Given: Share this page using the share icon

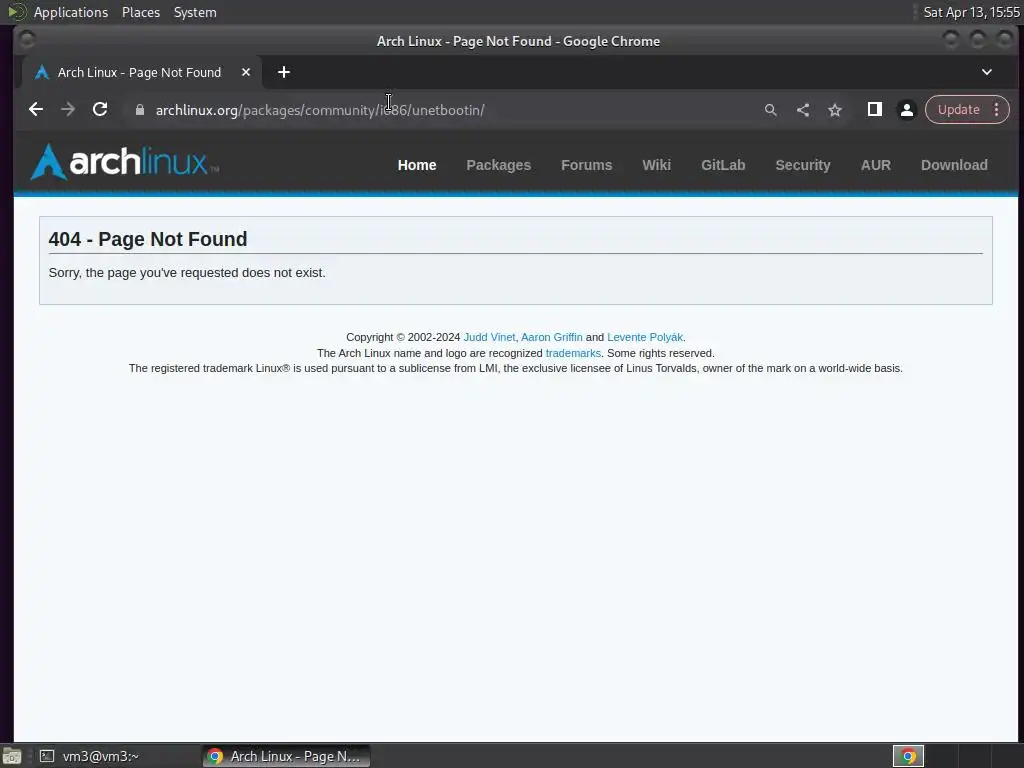Looking at the screenshot, I should point(803,110).
